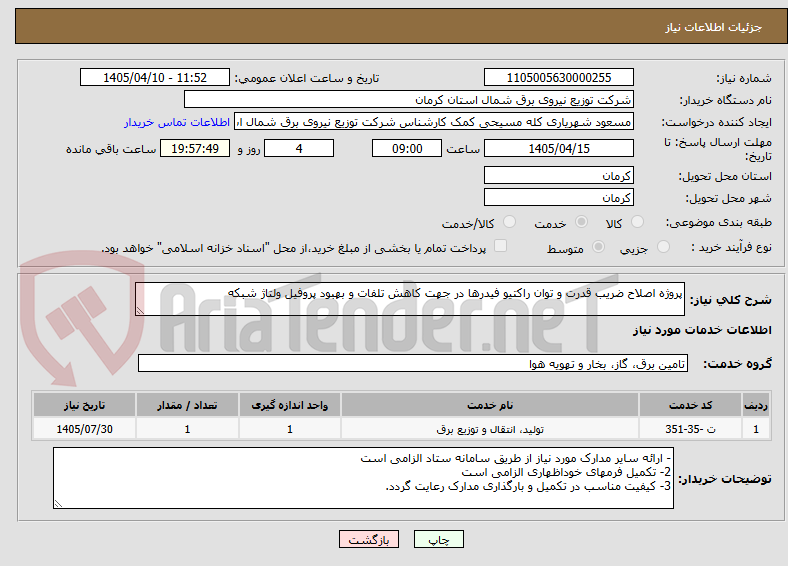The width and height of the screenshot is (788, 566).
Task: Click the تعداد / مقدار column header
Action: pos(187,405)
